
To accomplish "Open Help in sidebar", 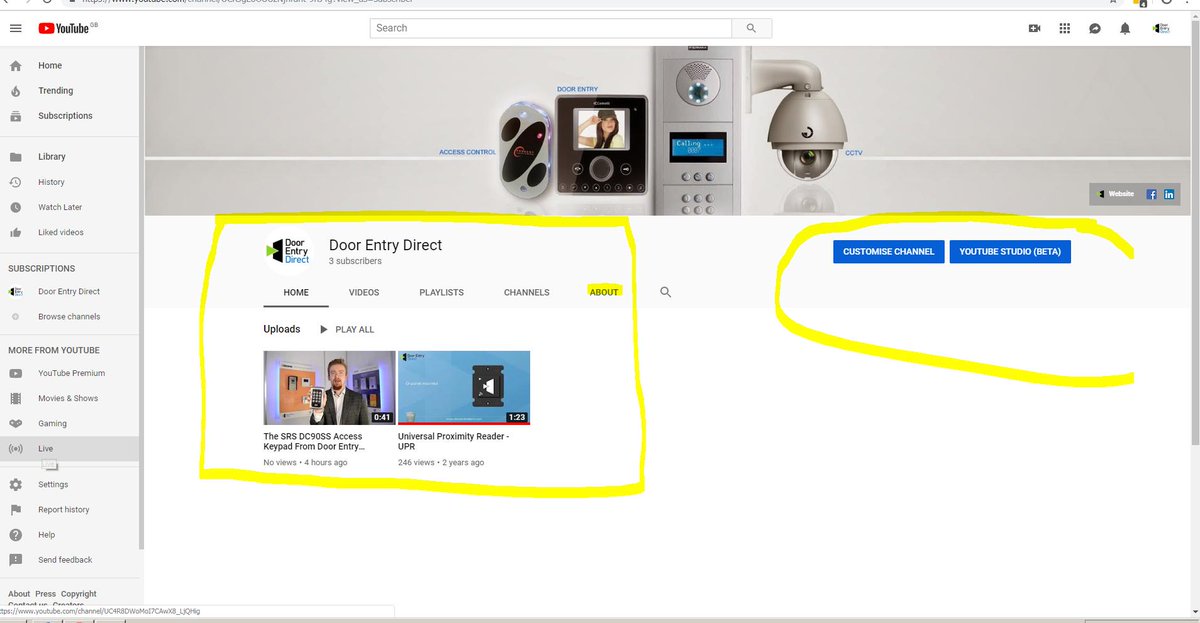I will click(x=70, y=535).
